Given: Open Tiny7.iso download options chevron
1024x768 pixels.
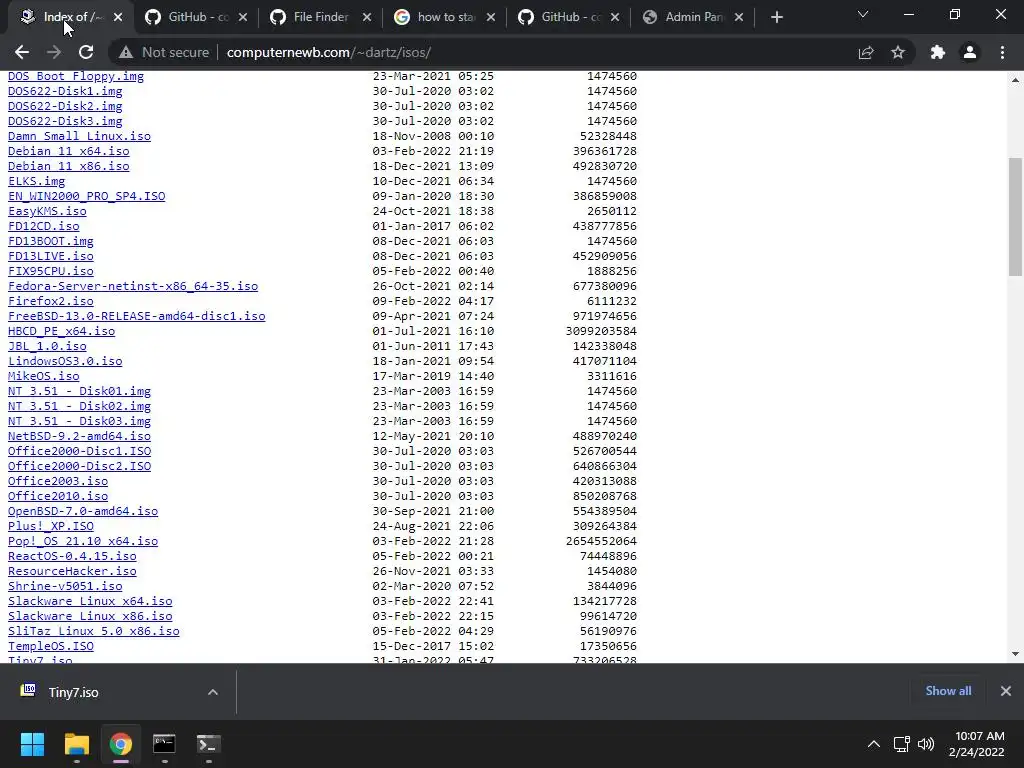Looking at the screenshot, I should tap(213, 692).
